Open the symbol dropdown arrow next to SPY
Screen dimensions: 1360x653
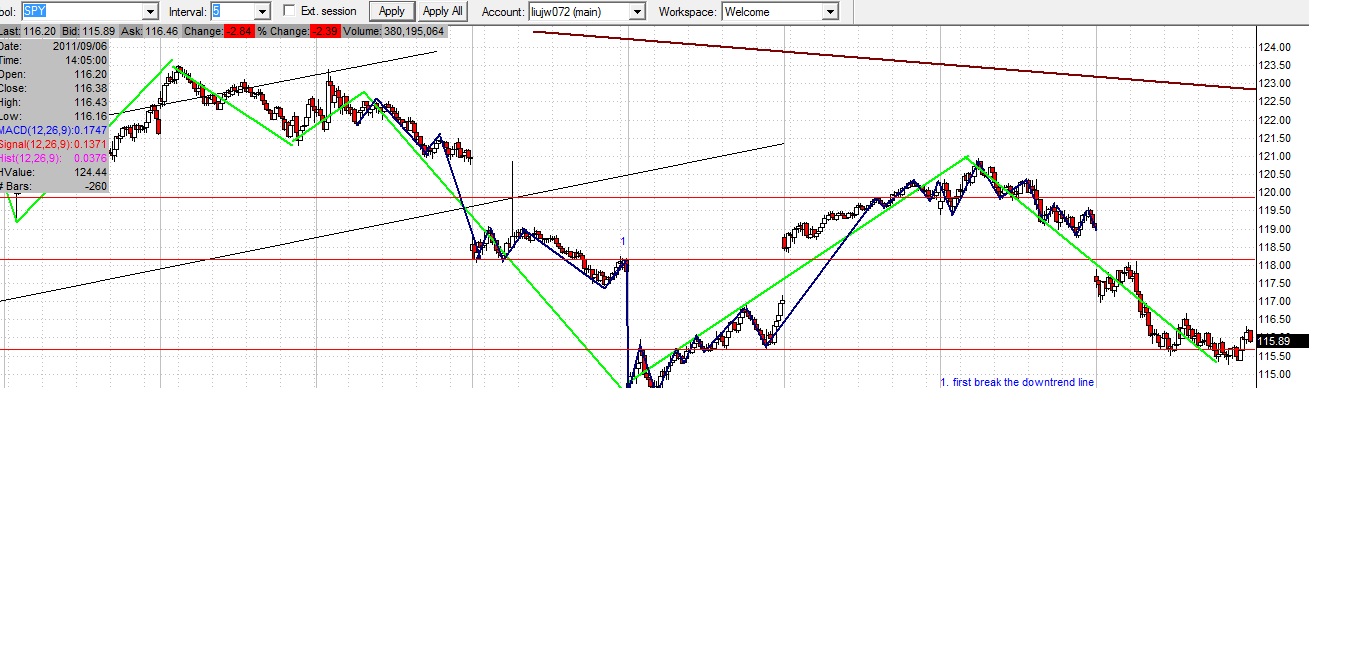click(x=150, y=11)
